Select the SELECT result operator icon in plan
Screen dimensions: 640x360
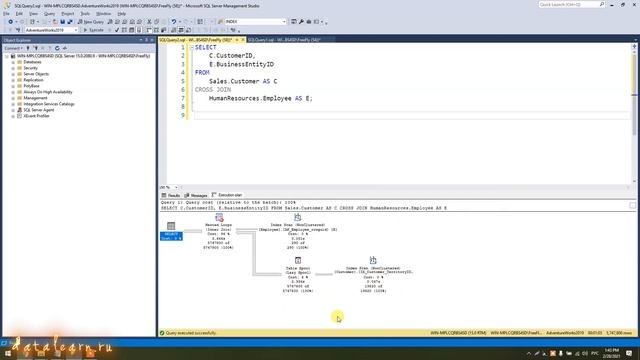[171, 226]
